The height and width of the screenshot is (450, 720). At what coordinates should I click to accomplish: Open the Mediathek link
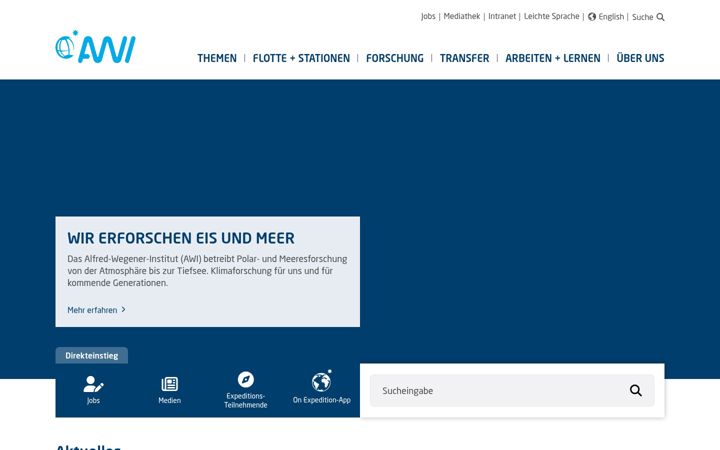(461, 17)
